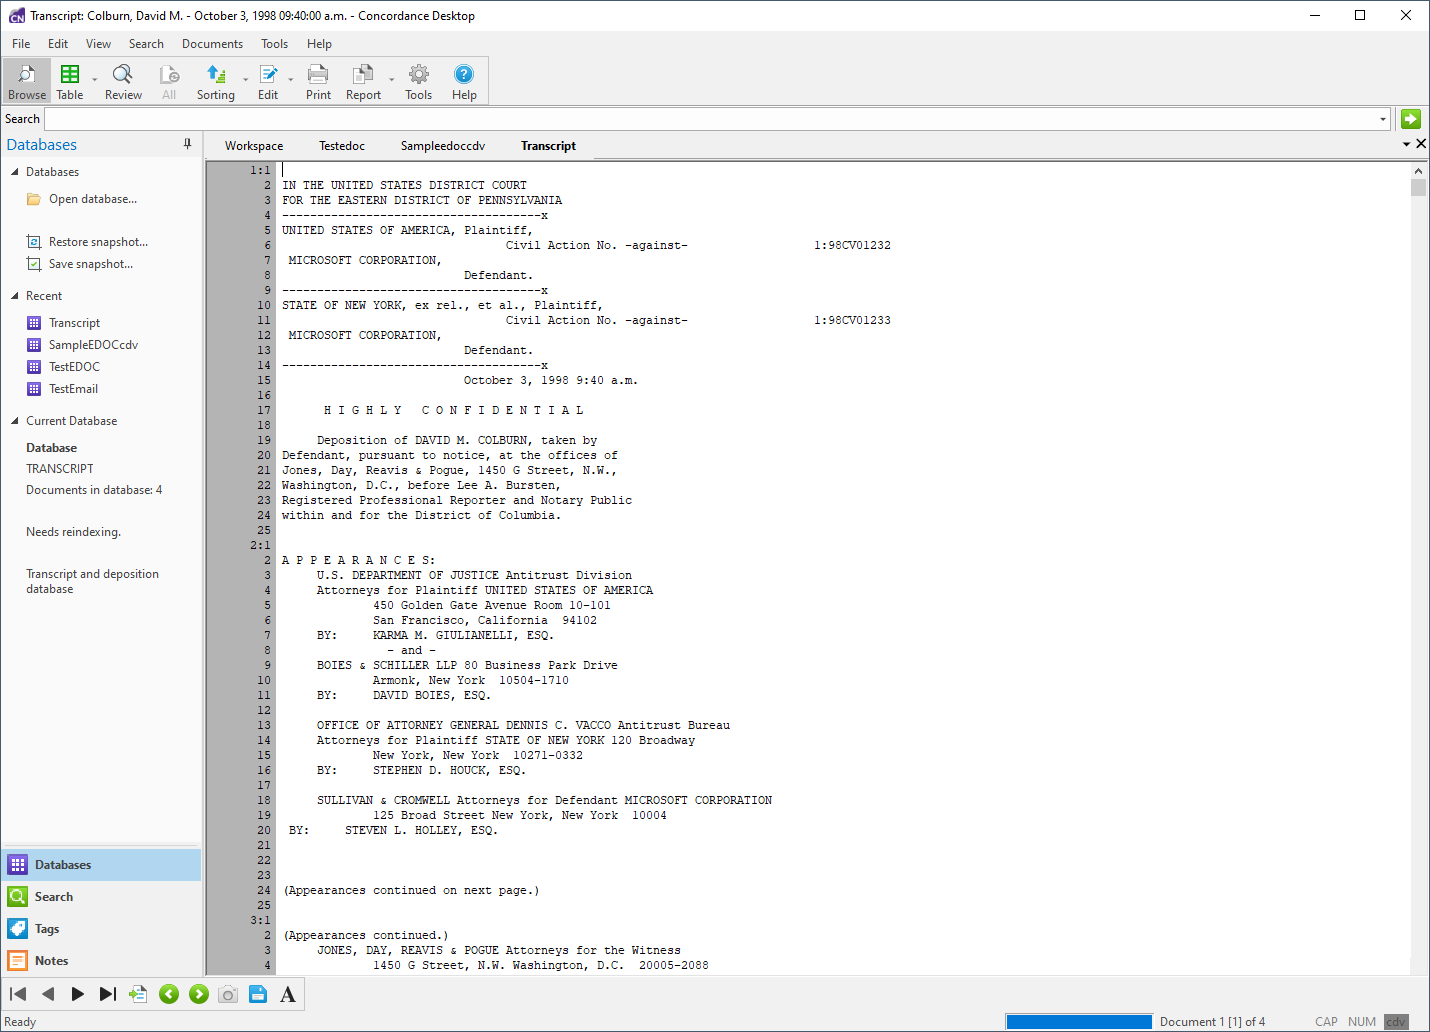Switch to Sampleedoccdv tab
This screenshot has width=1430, height=1032.
pyautogui.click(x=443, y=146)
